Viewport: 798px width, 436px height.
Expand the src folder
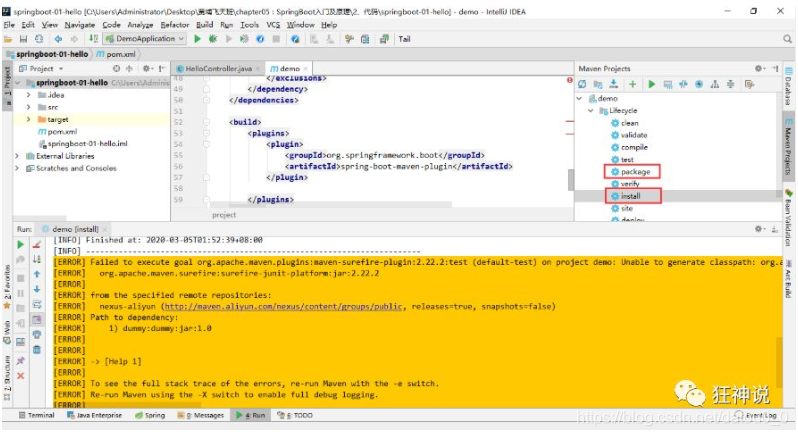click(x=28, y=107)
